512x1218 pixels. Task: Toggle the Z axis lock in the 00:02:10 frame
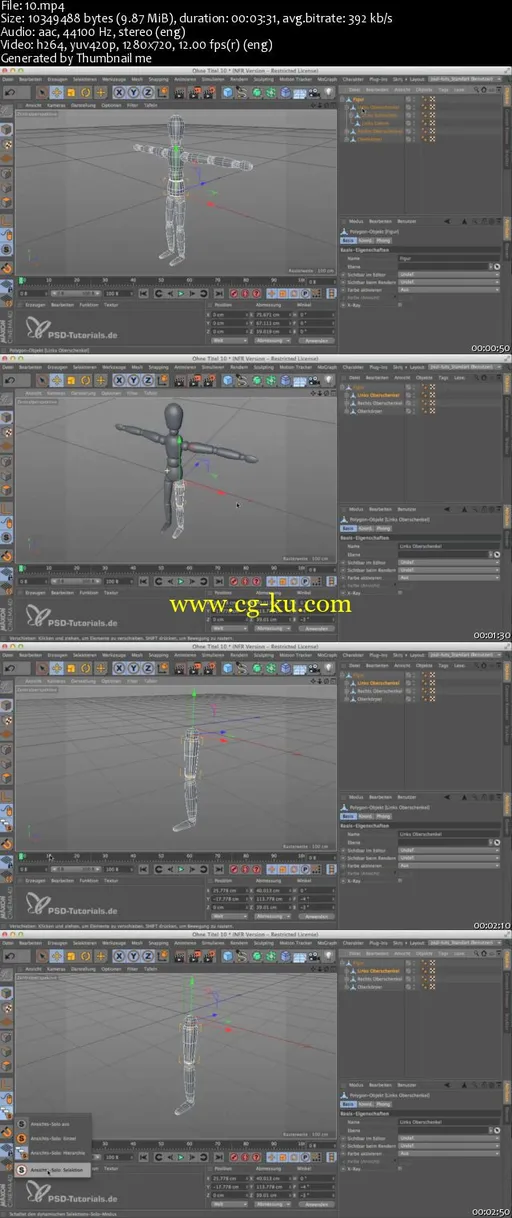147,666
